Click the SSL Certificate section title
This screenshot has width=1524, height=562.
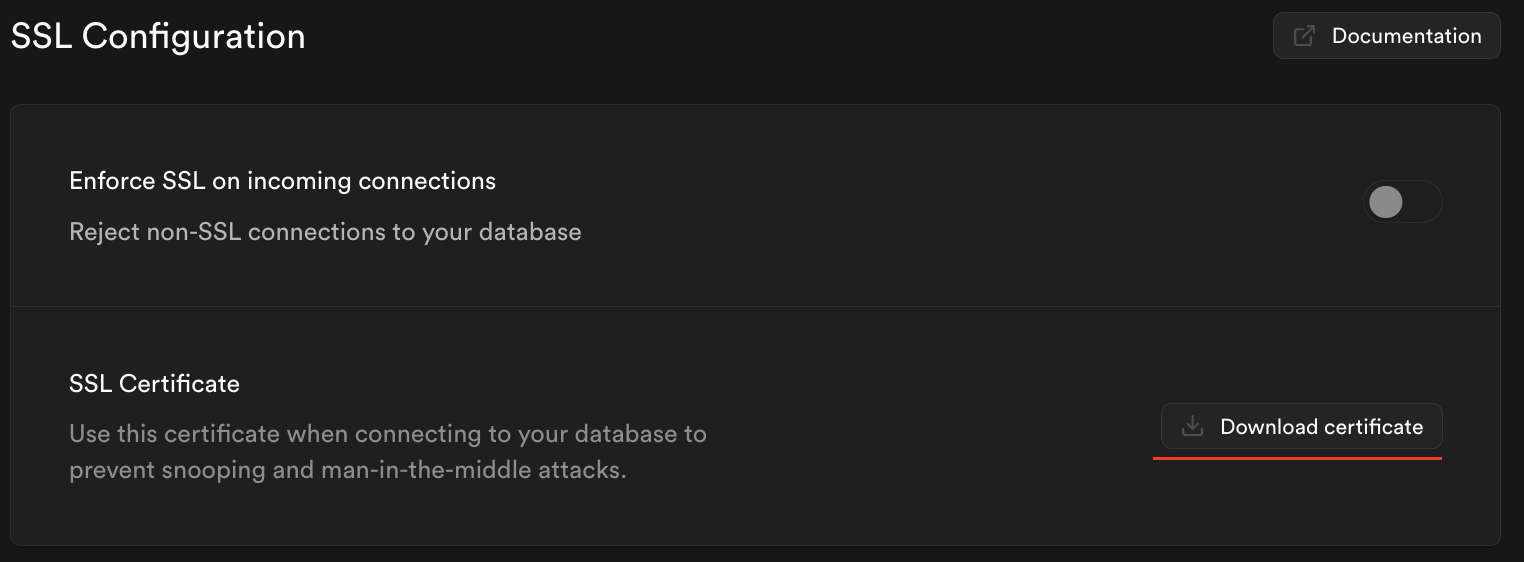pyautogui.click(x=155, y=383)
